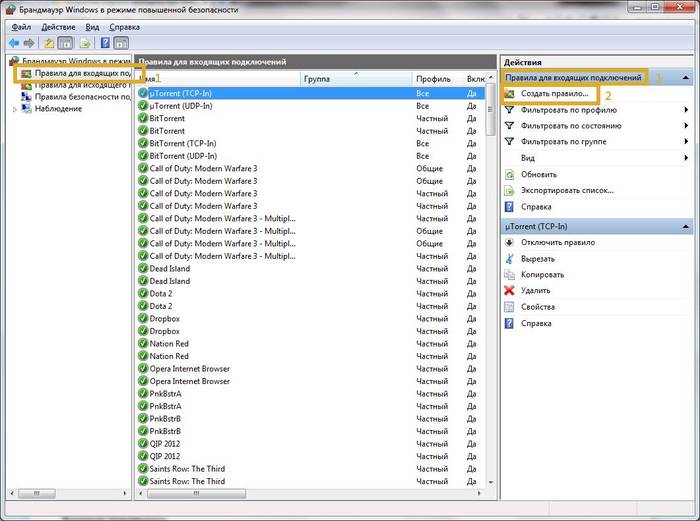Viewport: 700px width, 521px height.
Task: Click the rules list vertical scrollbar
Action: click(x=489, y=300)
